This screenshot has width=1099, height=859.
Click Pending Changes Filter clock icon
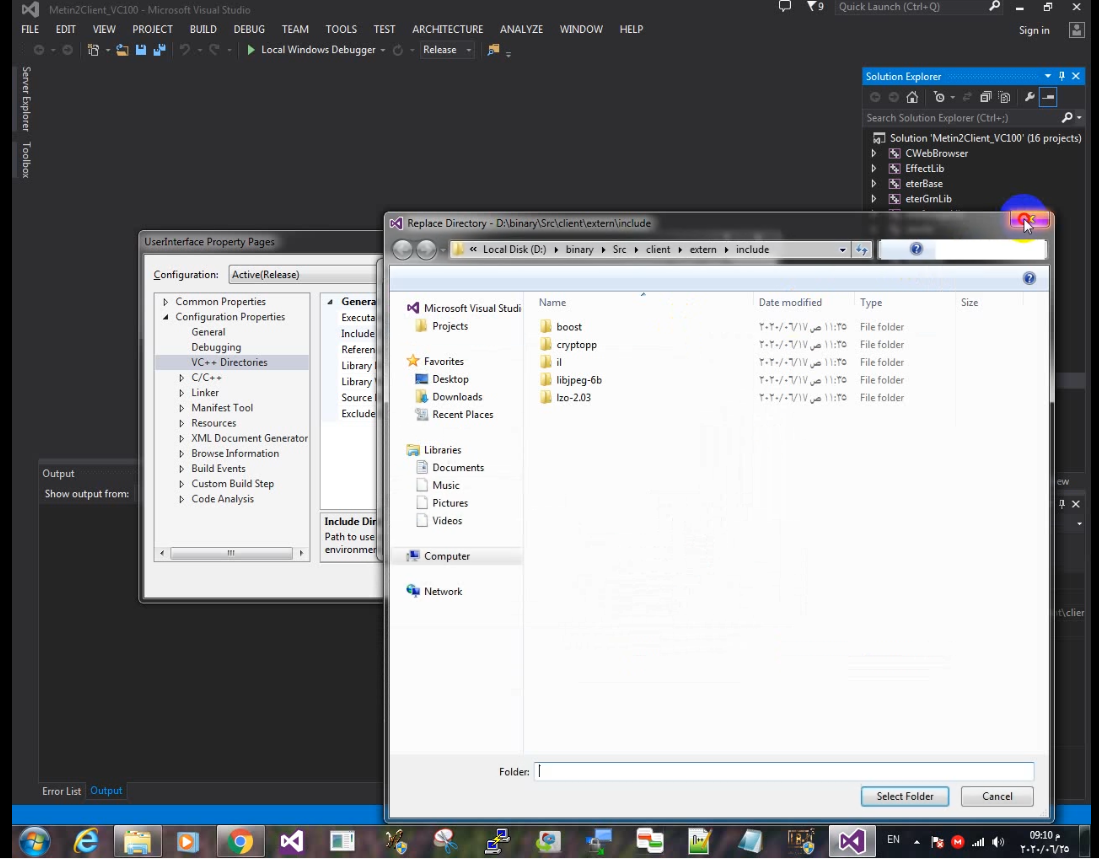click(x=939, y=97)
